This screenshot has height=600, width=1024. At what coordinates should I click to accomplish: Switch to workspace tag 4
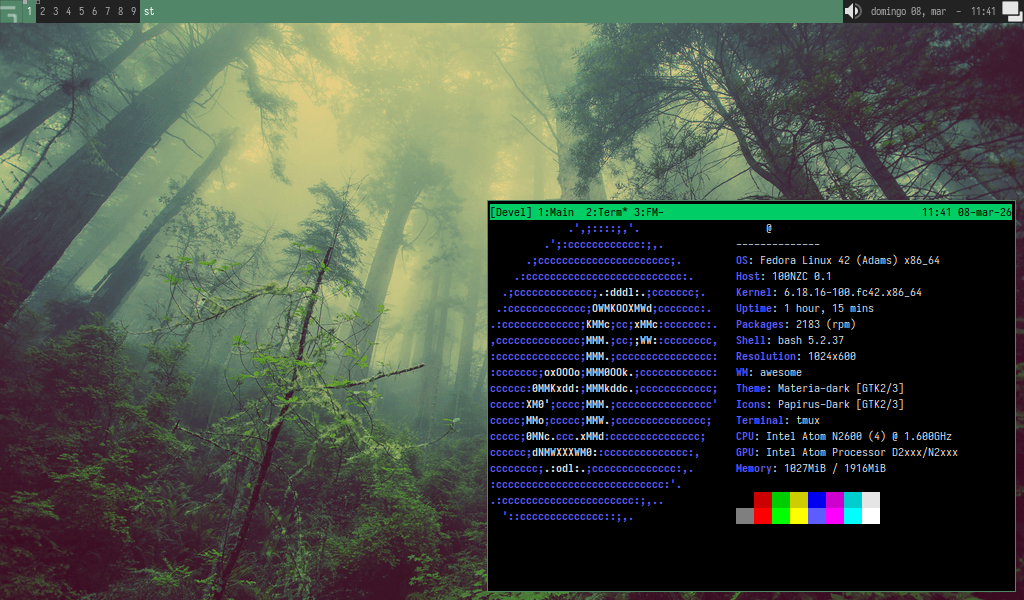coord(69,11)
